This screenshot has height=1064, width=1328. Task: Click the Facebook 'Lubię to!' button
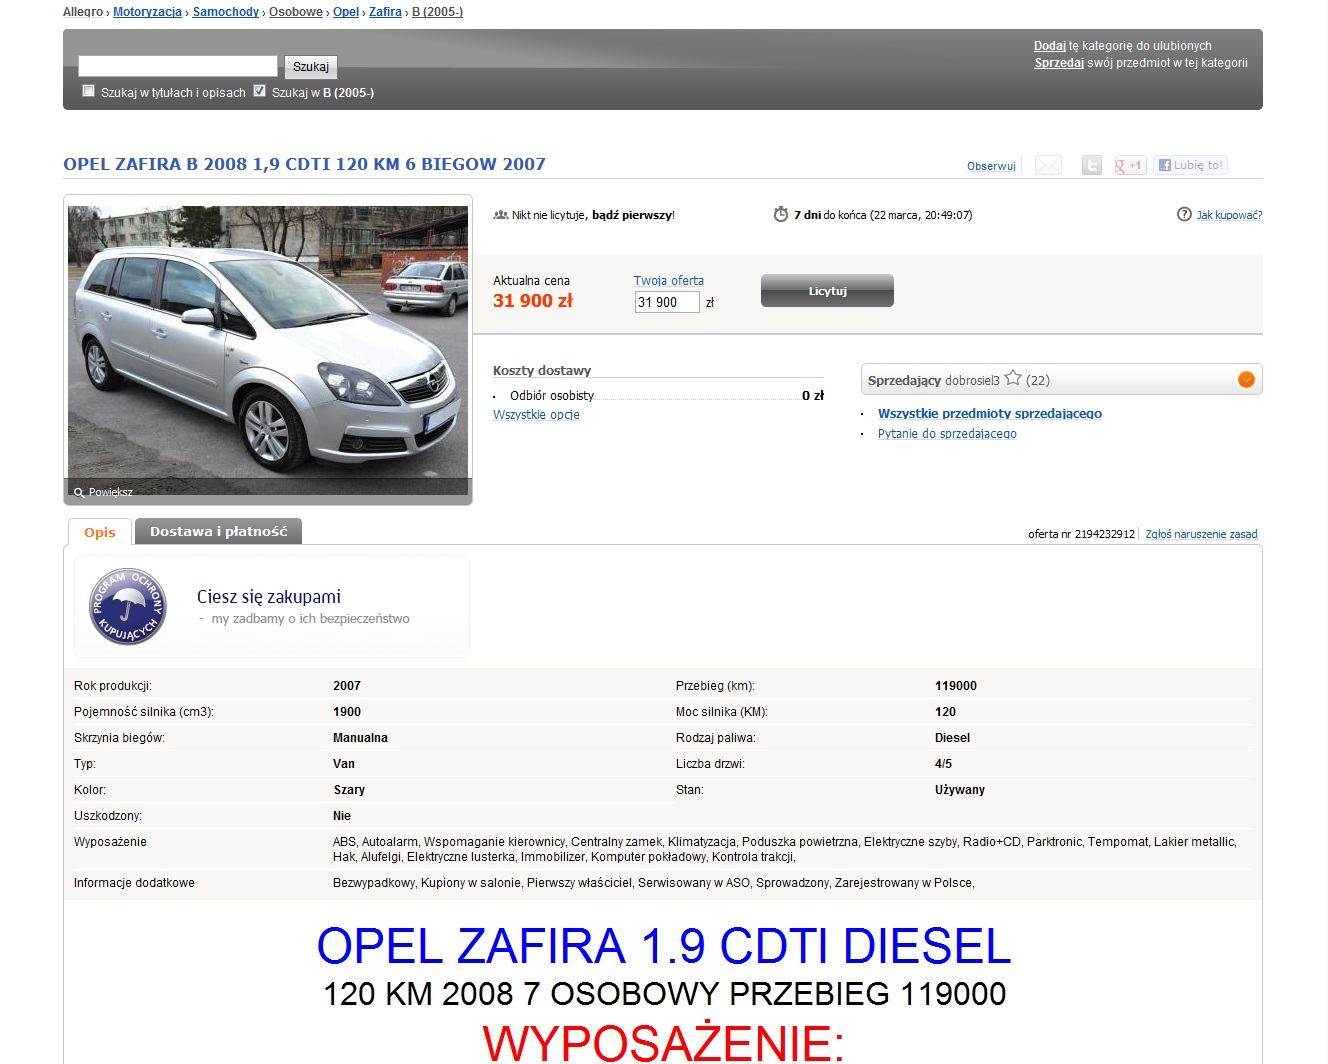(1190, 165)
